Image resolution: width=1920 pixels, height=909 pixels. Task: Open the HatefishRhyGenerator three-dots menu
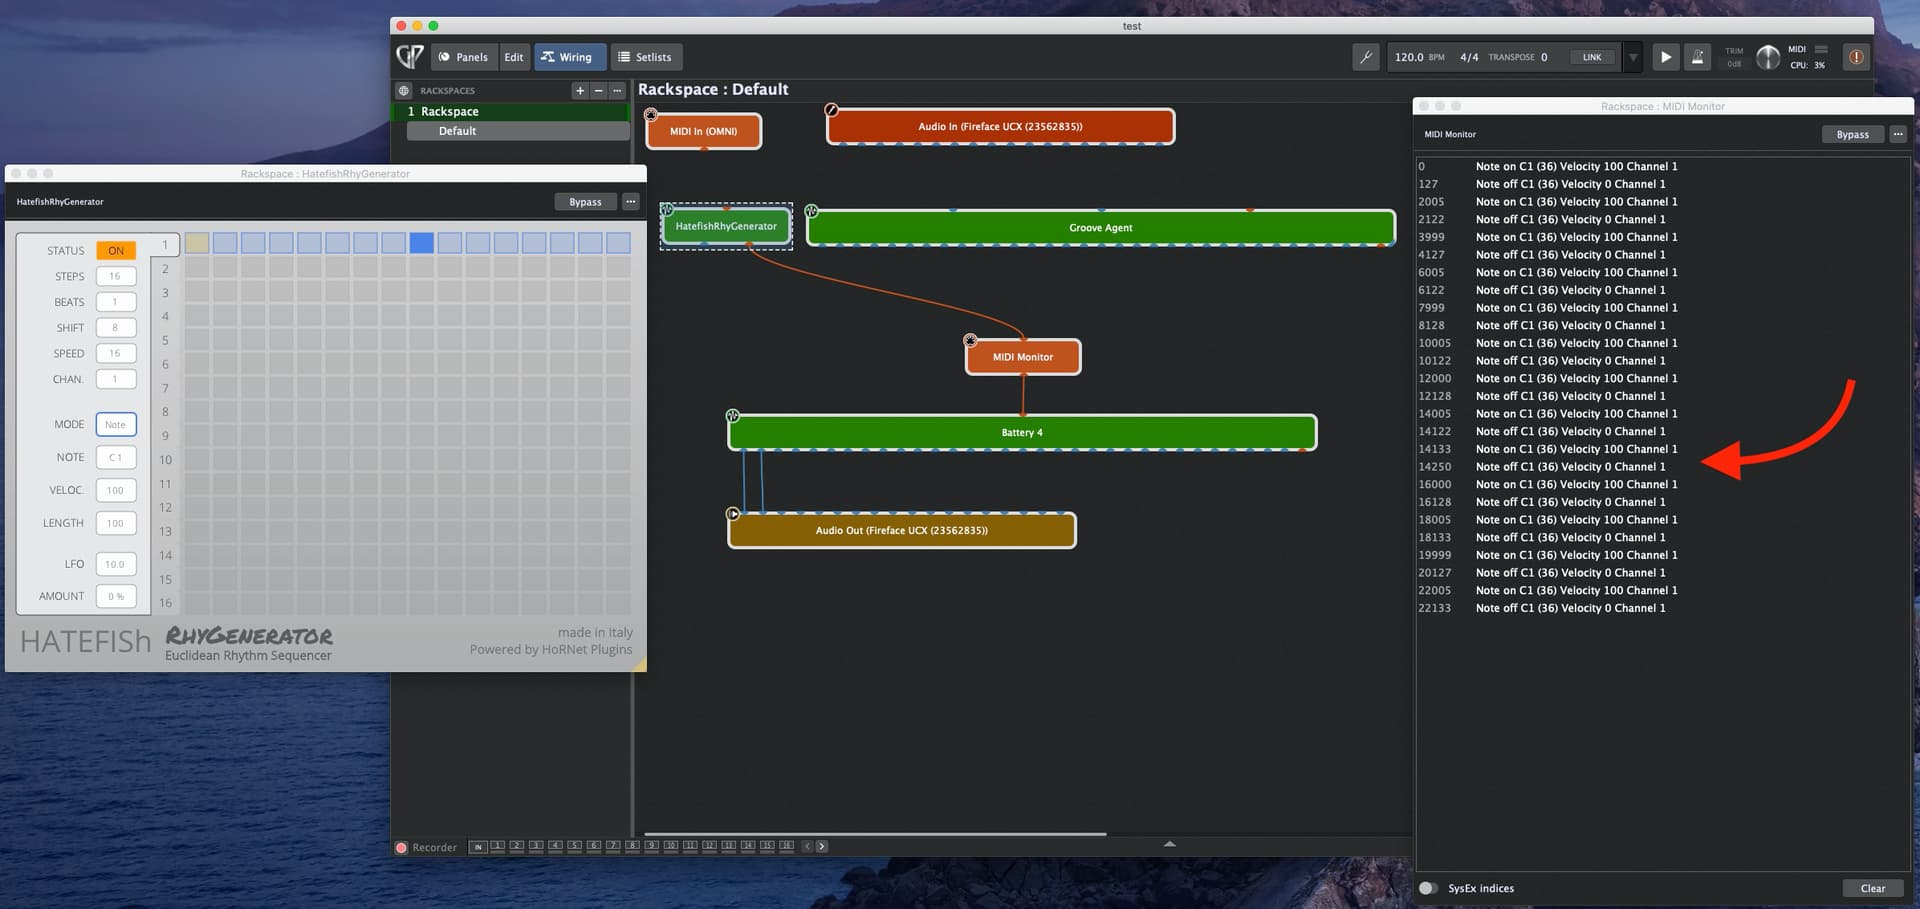pos(631,201)
